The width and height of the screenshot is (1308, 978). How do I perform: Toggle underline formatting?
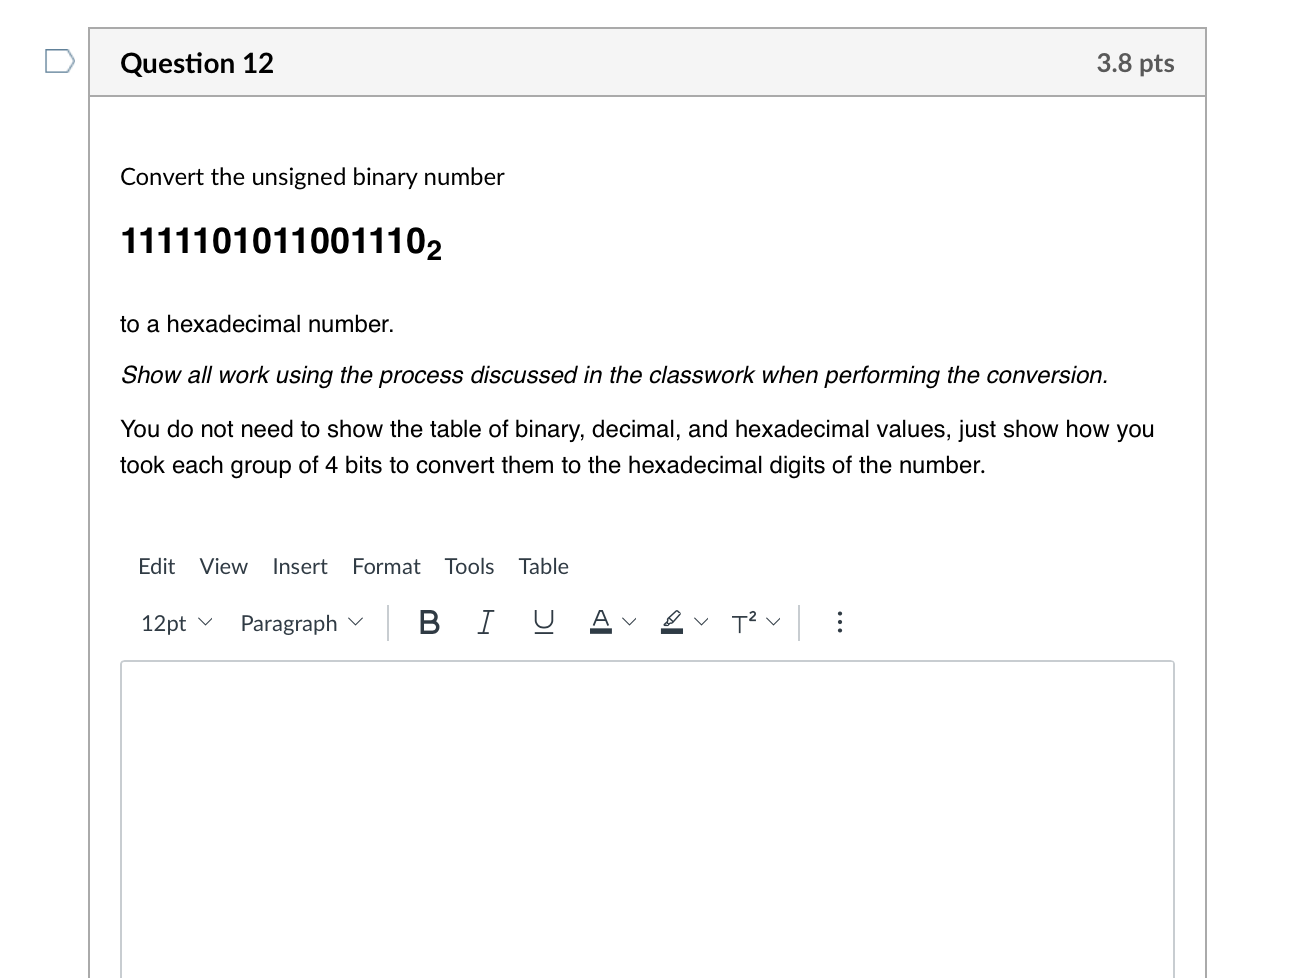point(542,622)
